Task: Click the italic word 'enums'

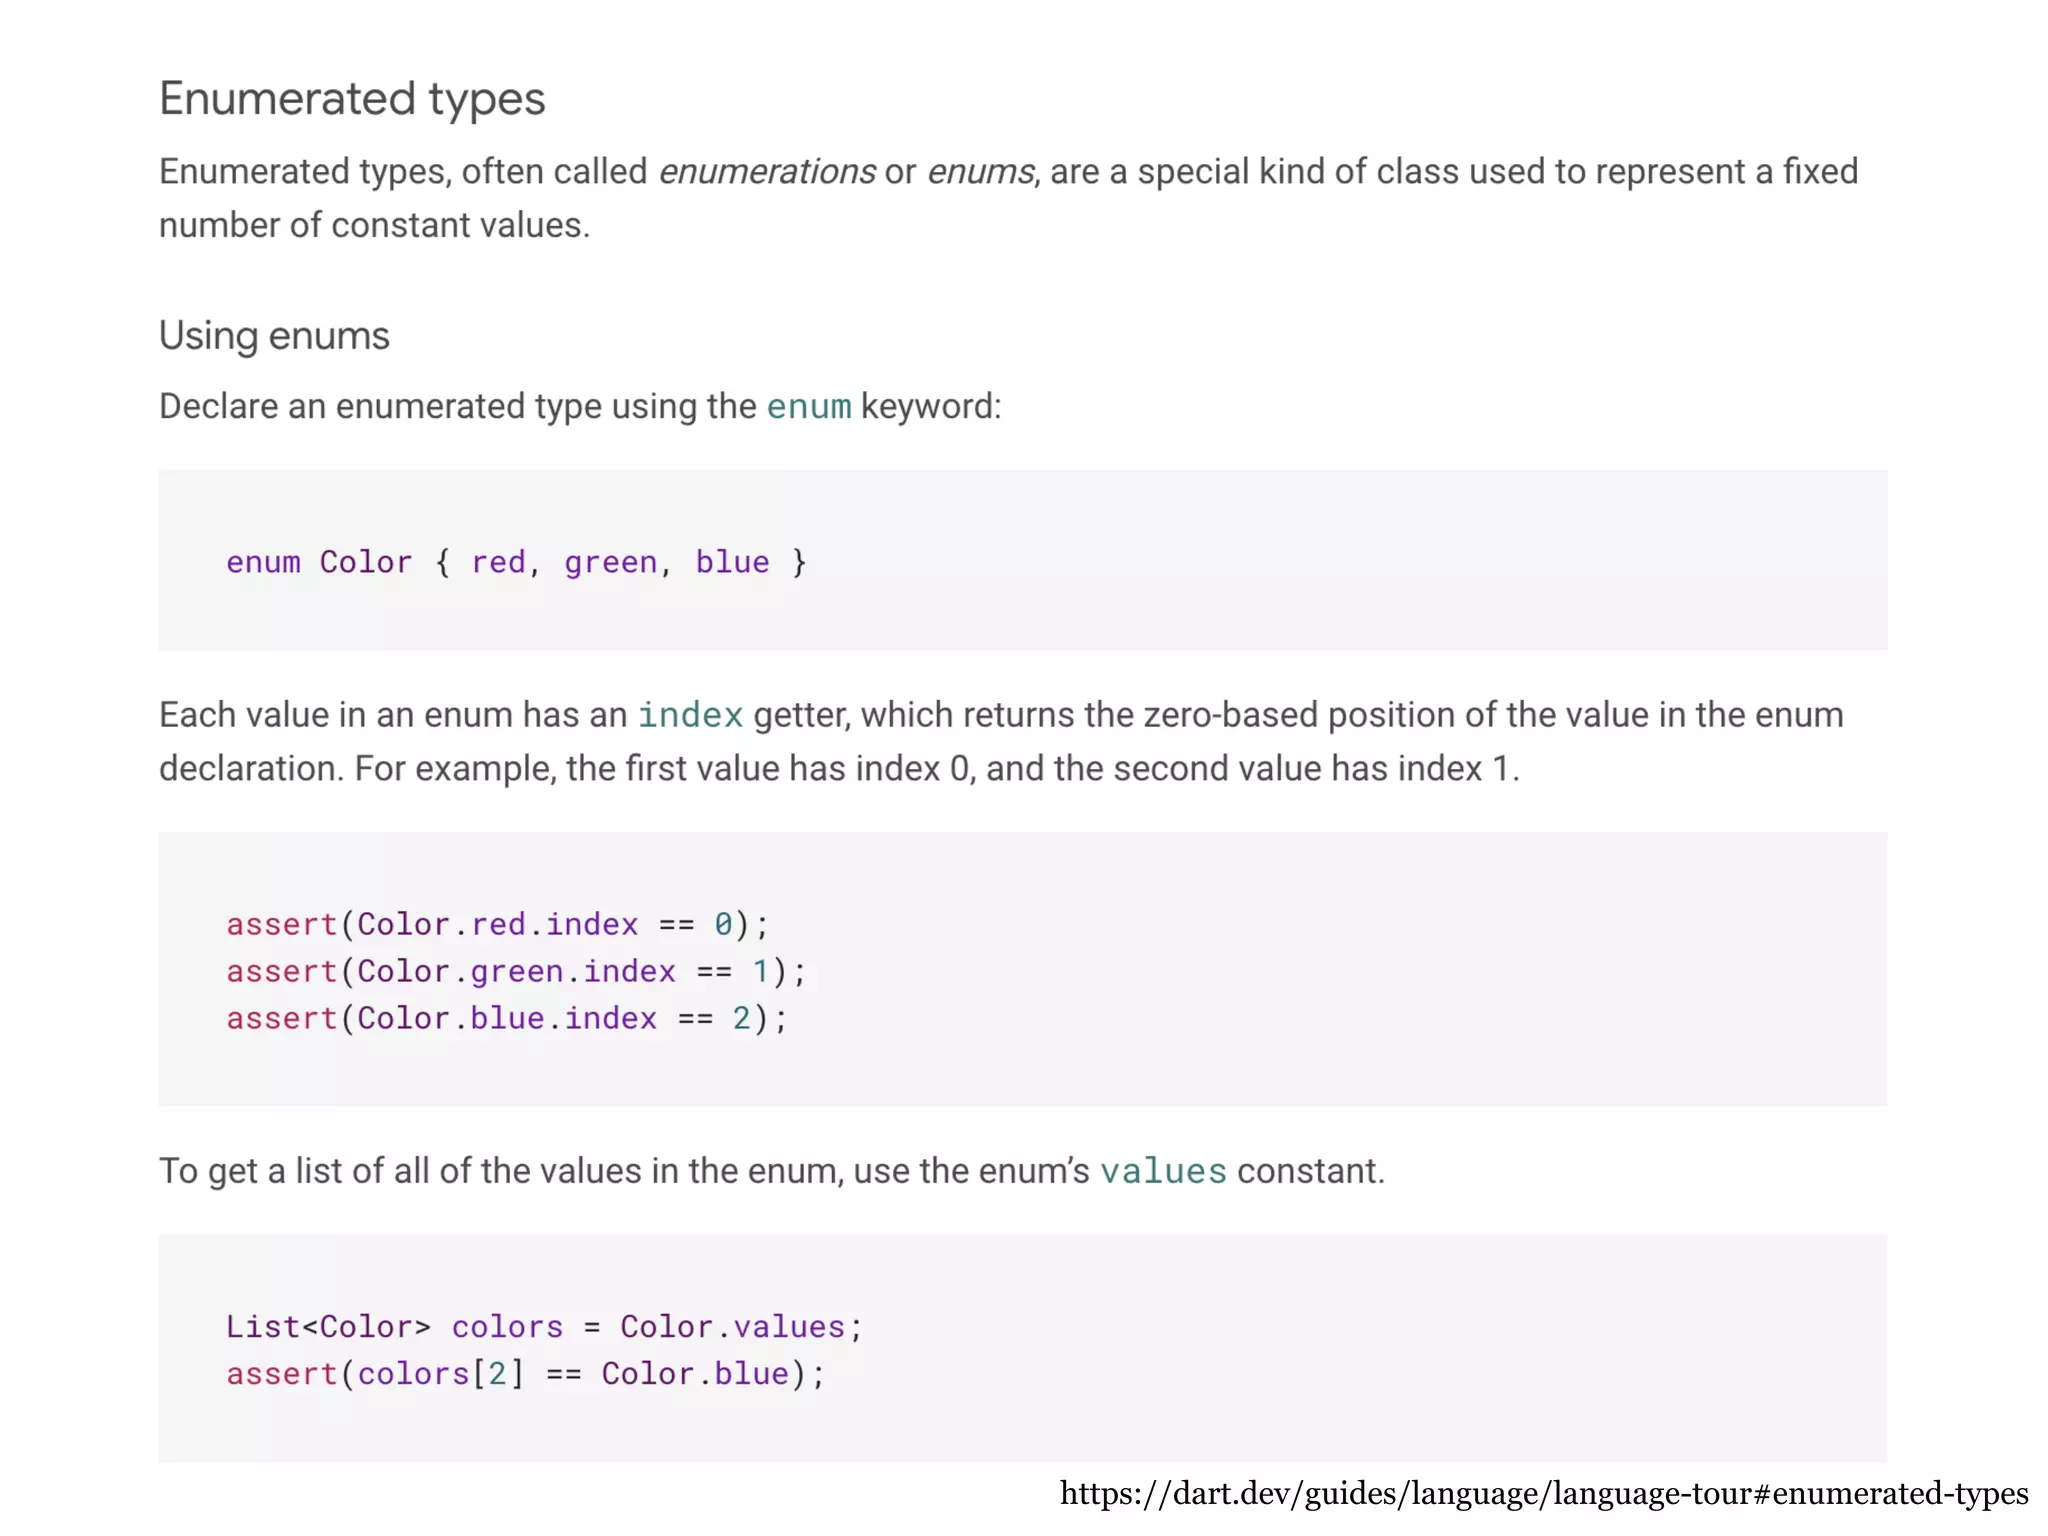Action: click(x=980, y=172)
